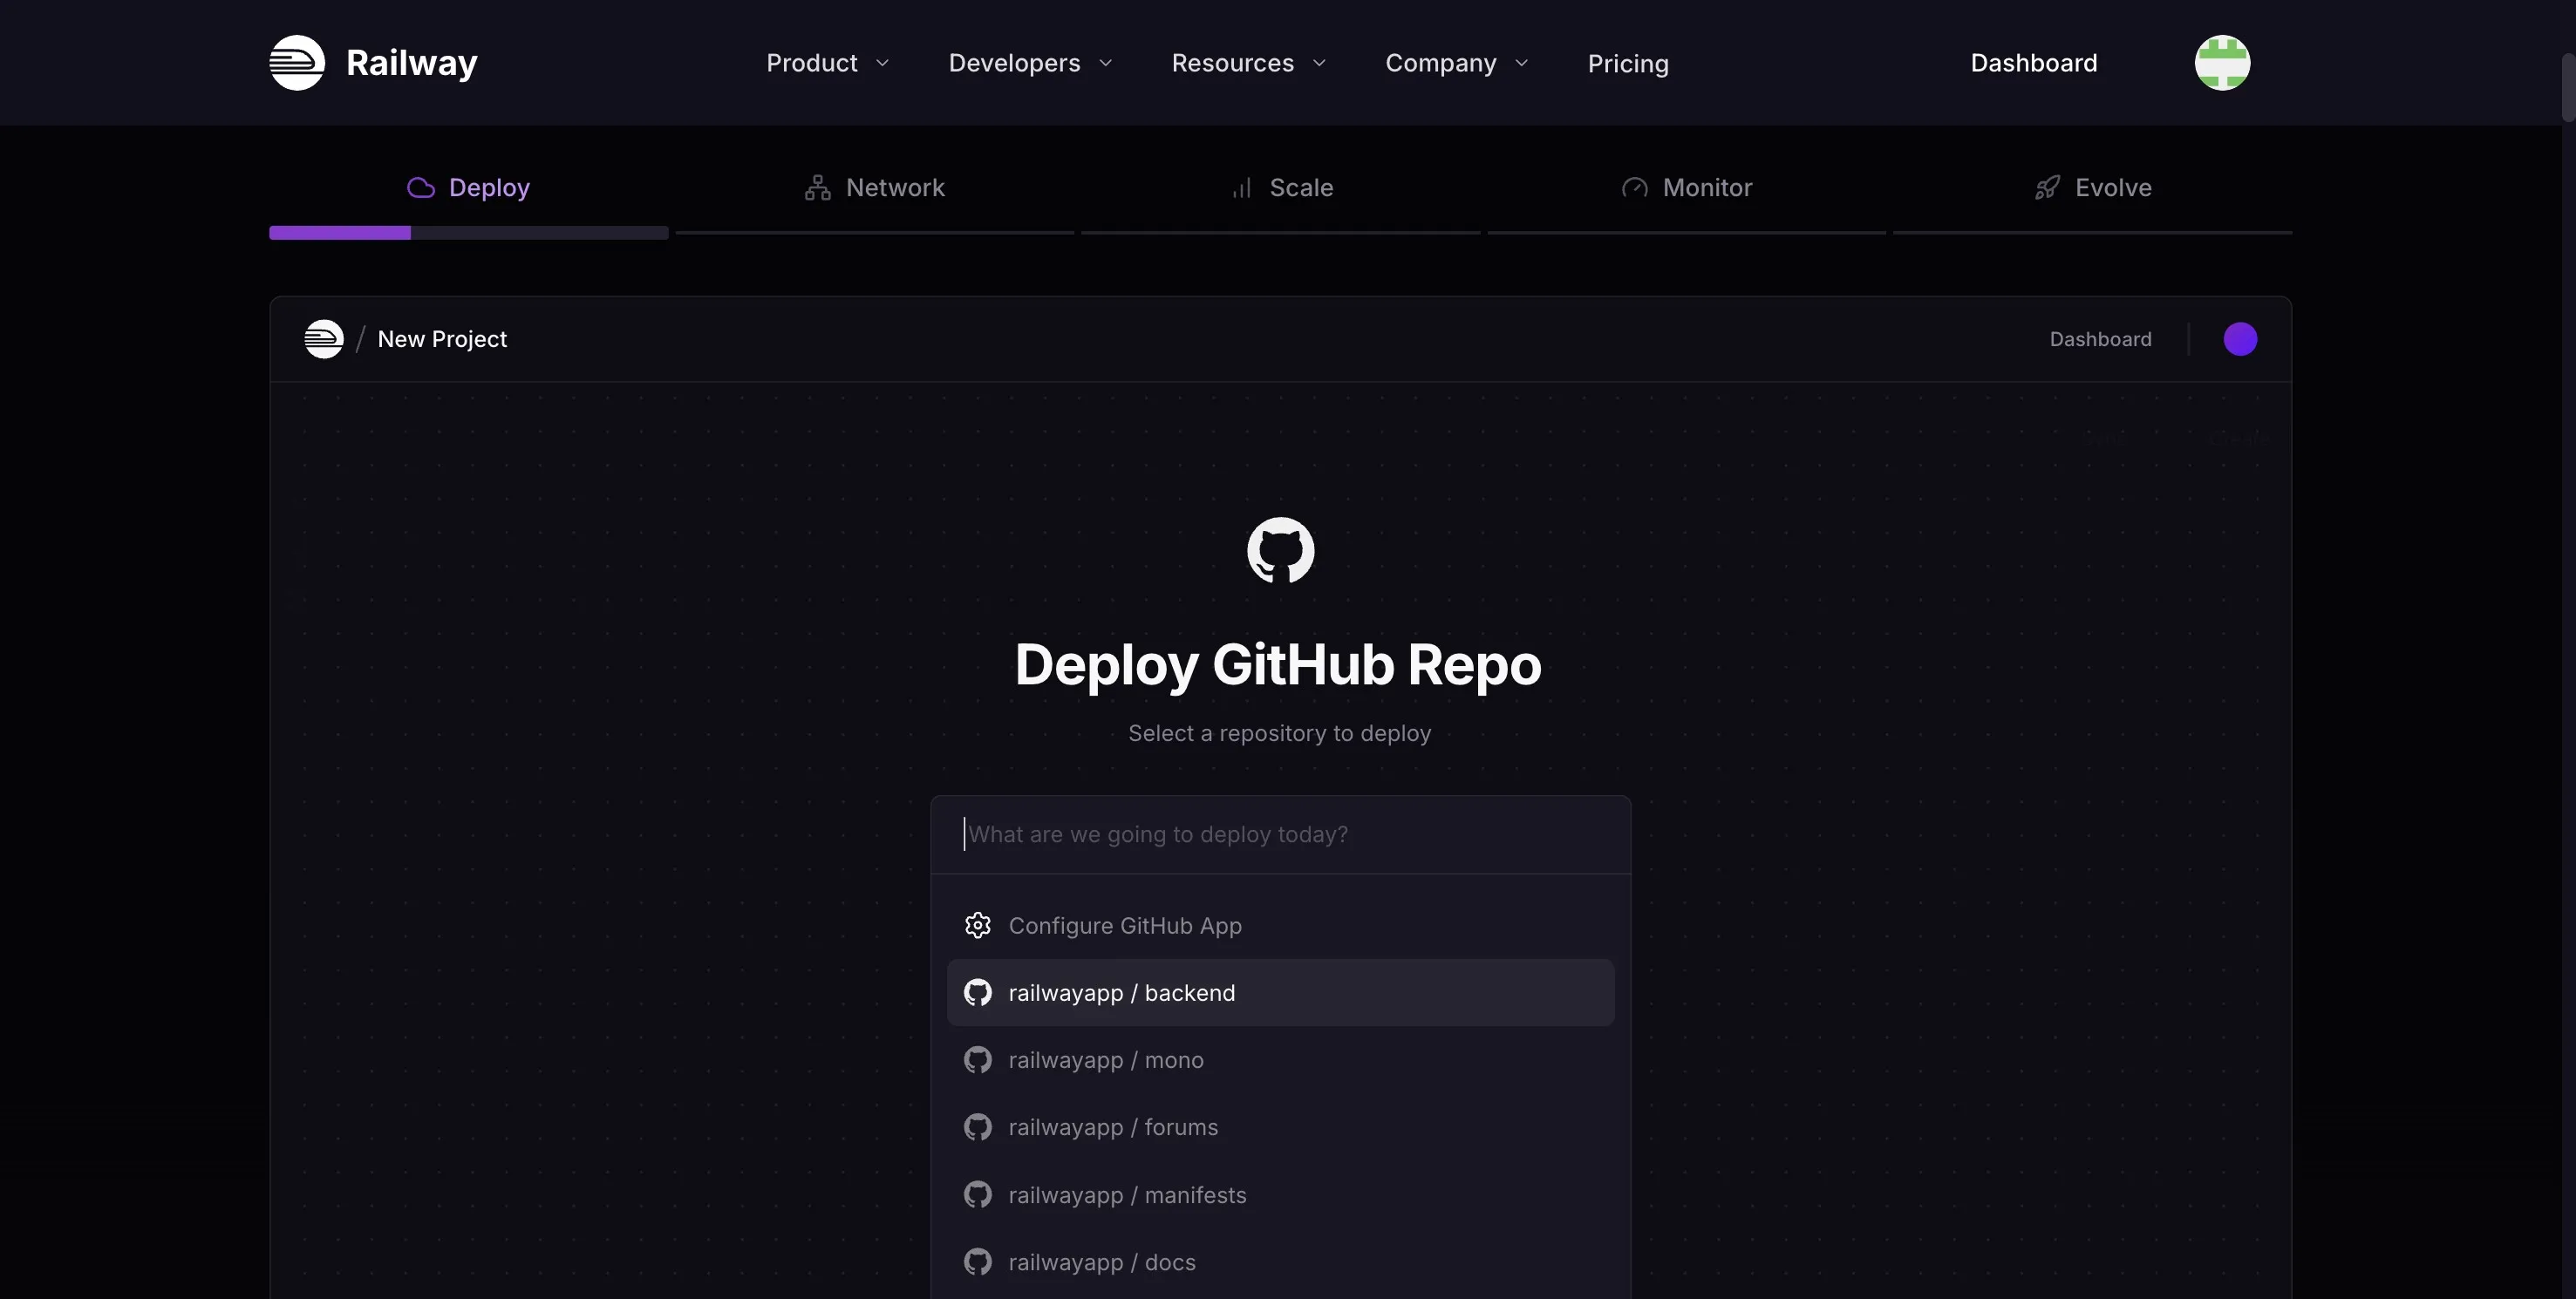Click the Railway icon beside New Project

tap(324, 339)
